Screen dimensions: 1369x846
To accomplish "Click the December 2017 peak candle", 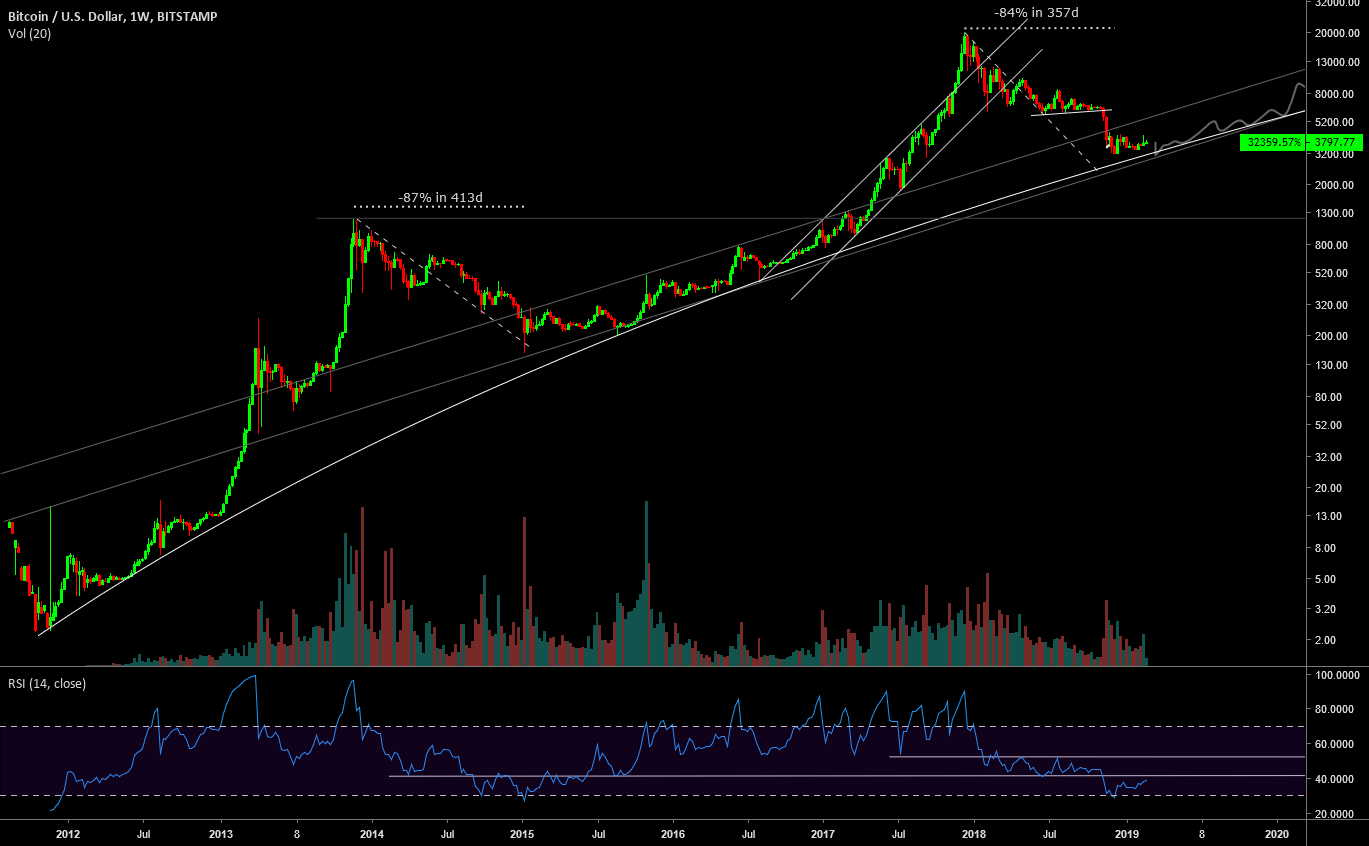I will point(965,42).
